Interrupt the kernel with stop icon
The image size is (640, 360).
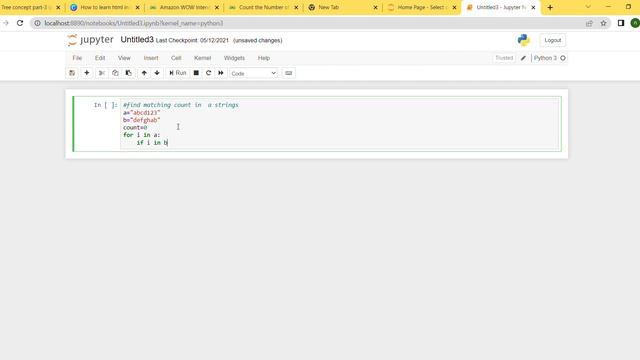click(x=196, y=73)
